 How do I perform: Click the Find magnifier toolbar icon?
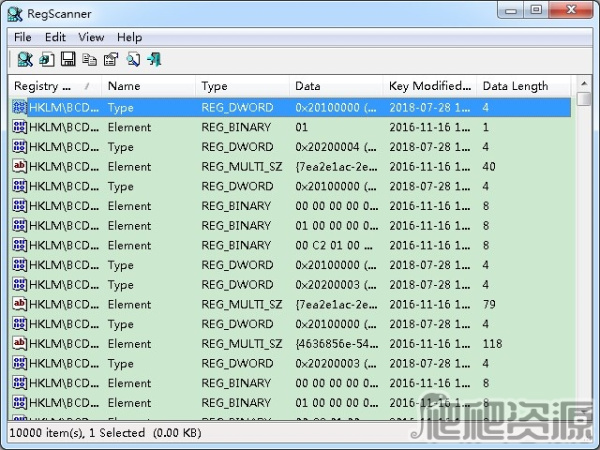coord(133,60)
